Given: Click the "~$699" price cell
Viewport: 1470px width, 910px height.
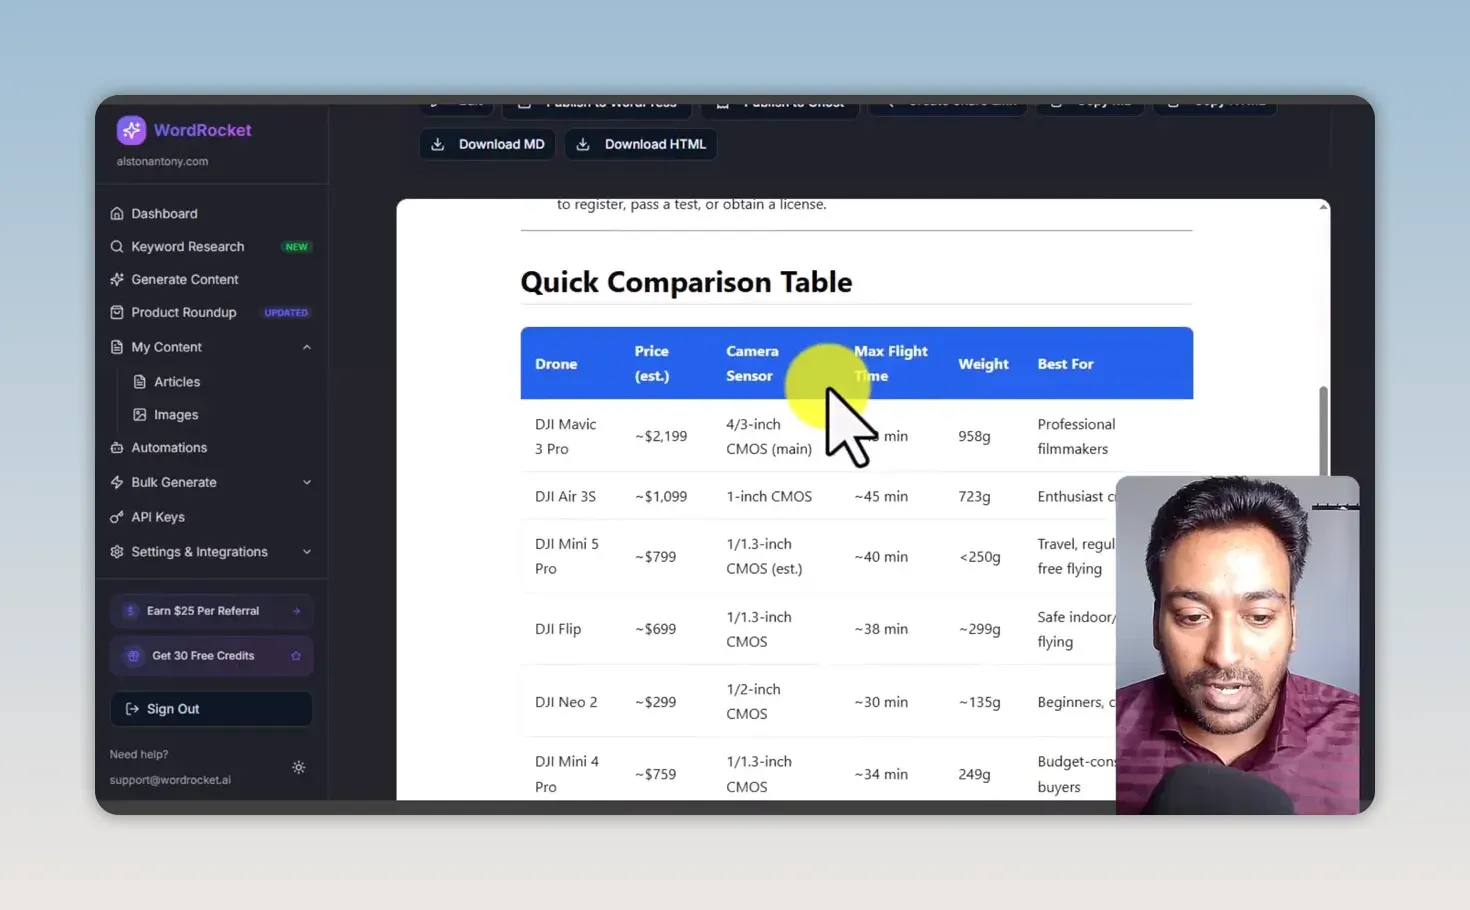Looking at the screenshot, I should [x=655, y=629].
